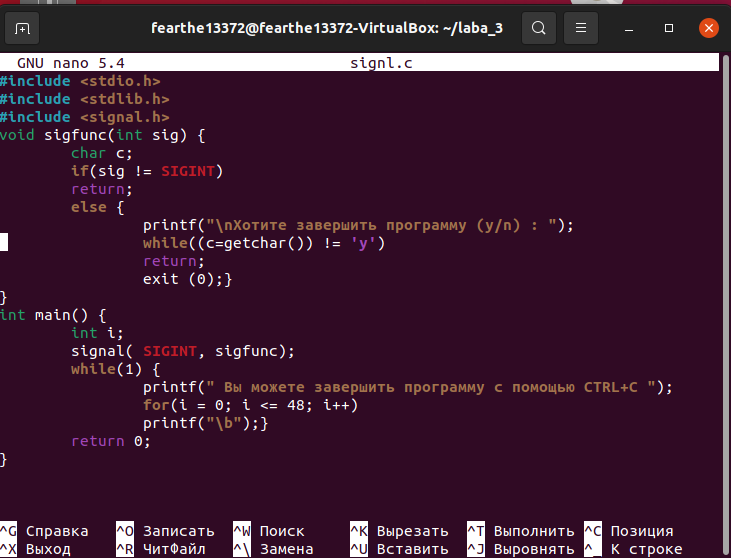The image size is (731, 558).
Task: Click the ^T Выполнить shortcut
Action: [521, 531]
